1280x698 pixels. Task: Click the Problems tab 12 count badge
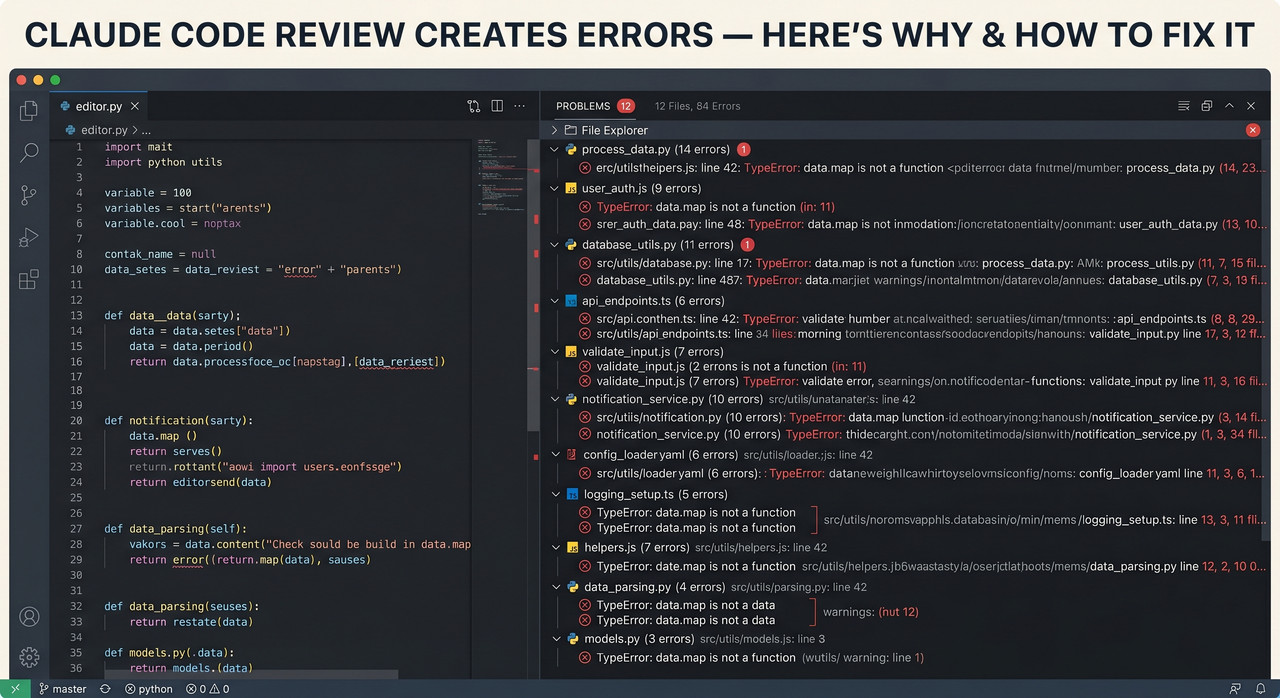coord(626,106)
